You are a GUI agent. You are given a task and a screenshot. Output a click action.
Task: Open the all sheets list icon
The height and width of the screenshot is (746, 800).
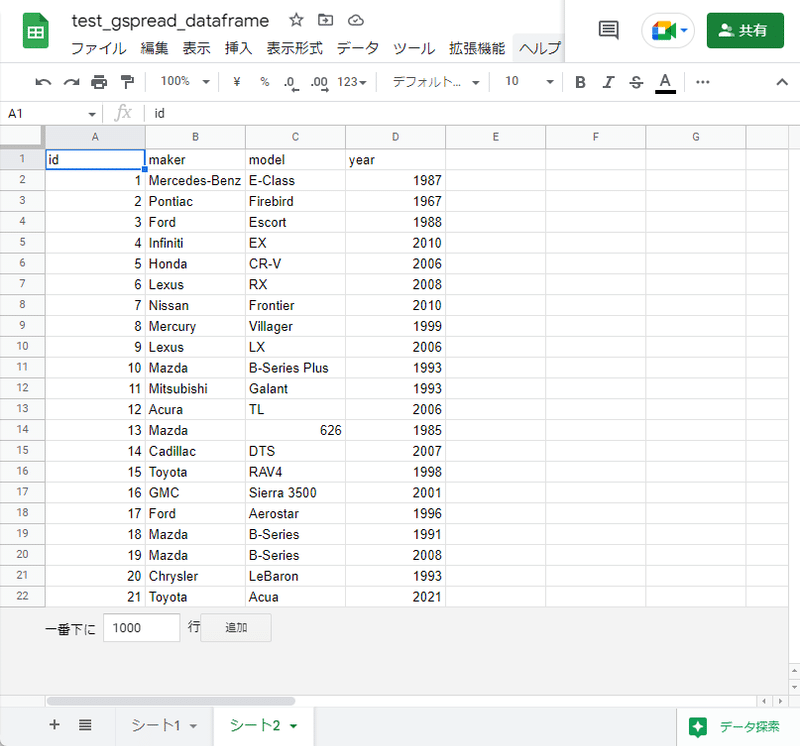[x=85, y=725]
